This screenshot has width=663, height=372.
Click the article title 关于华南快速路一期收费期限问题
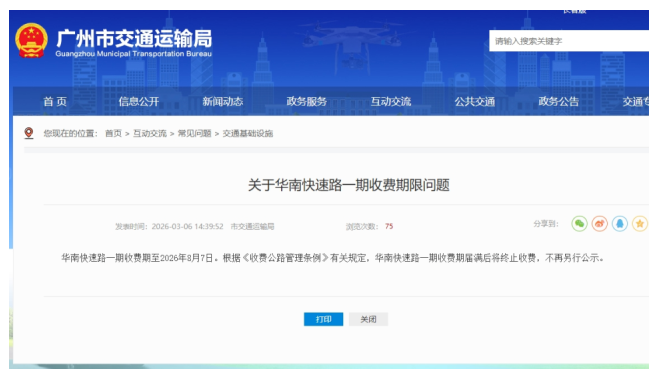(x=348, y=185)
